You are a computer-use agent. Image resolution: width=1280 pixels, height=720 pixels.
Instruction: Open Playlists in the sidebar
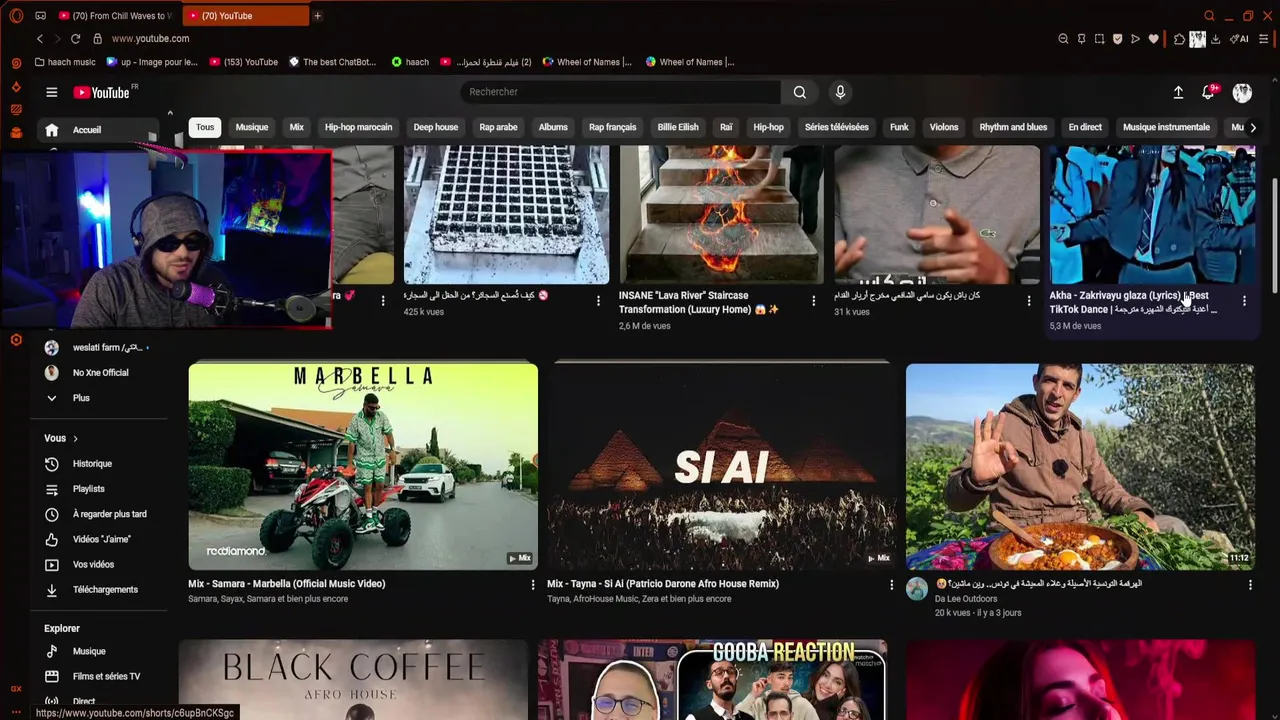[x=88, y=489]
